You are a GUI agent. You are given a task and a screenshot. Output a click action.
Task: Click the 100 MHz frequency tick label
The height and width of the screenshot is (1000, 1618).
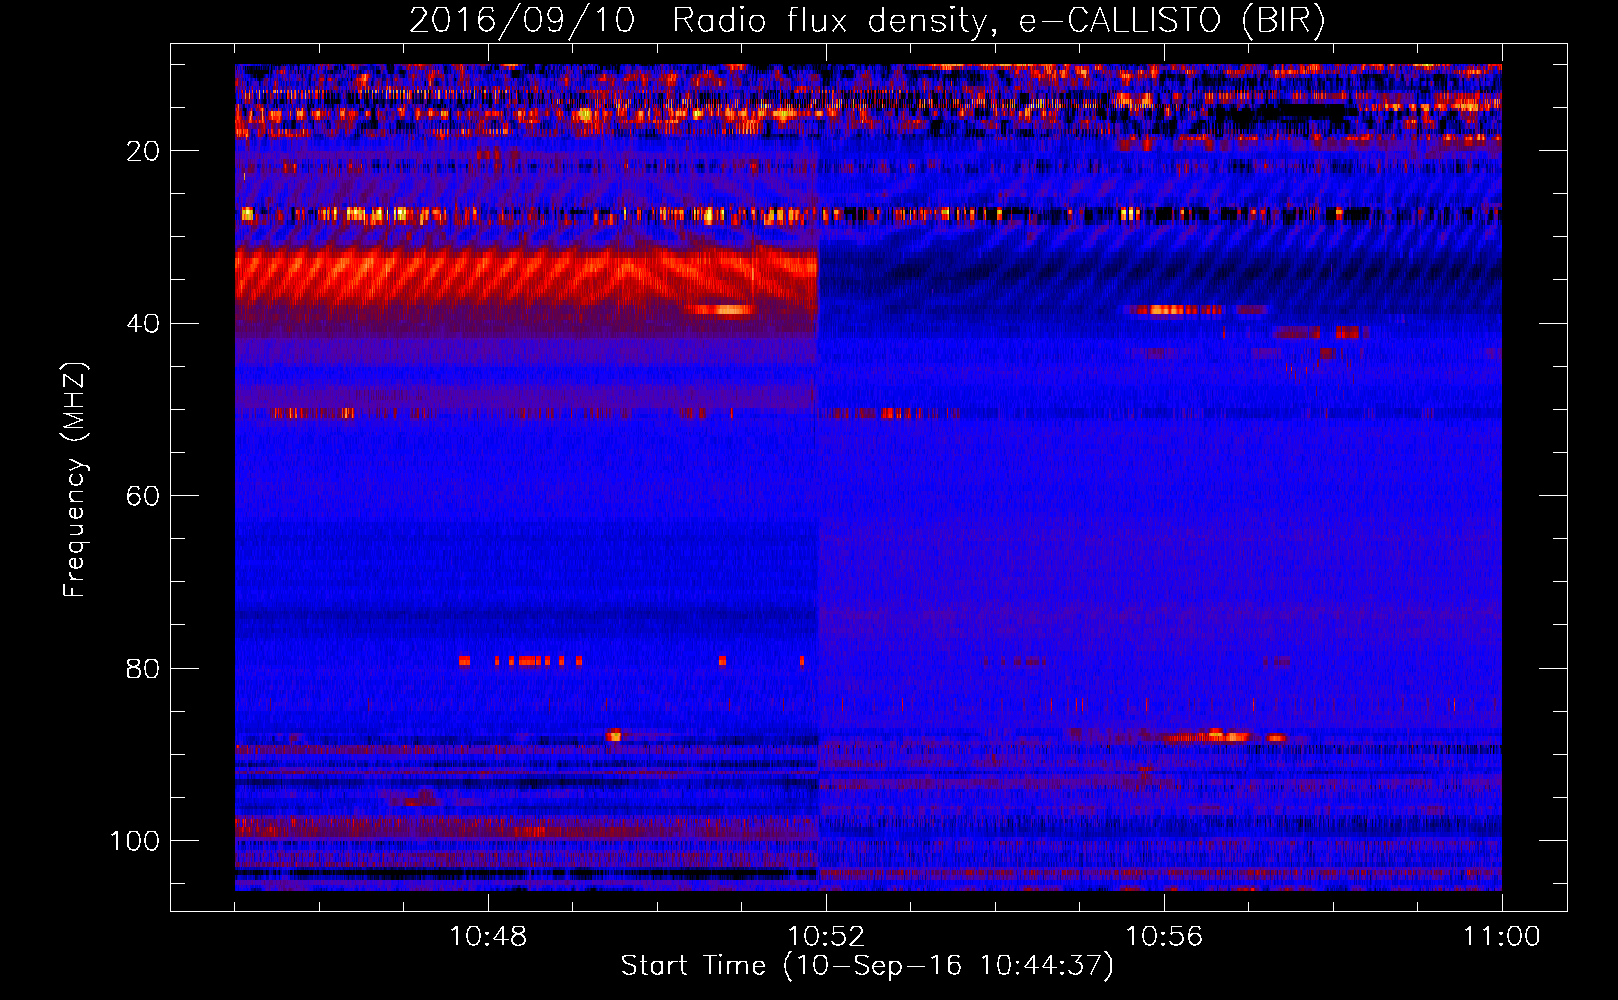[135, 841]
